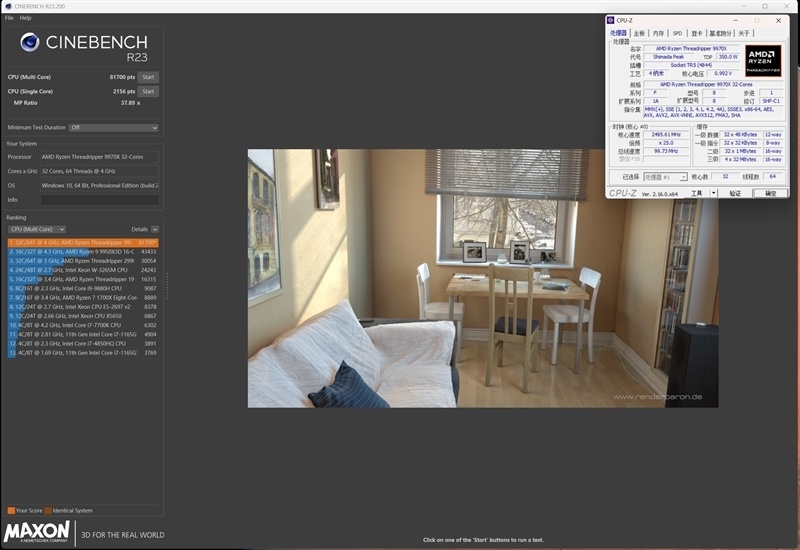Viewport: 800px width, 550px height.
Task: Click the Identical System legend swatch
Action: (x=47, y=511)
